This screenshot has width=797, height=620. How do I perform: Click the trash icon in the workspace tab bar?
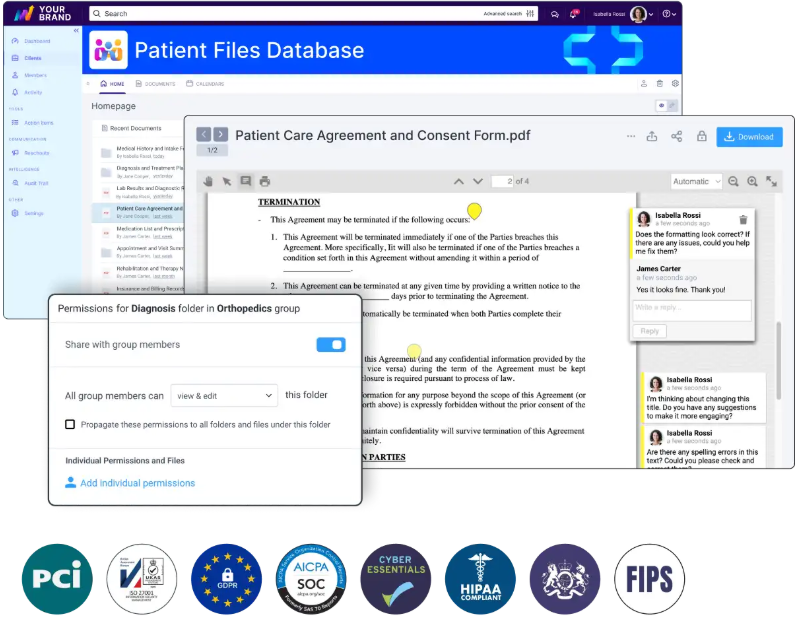[x=659, y=83]
